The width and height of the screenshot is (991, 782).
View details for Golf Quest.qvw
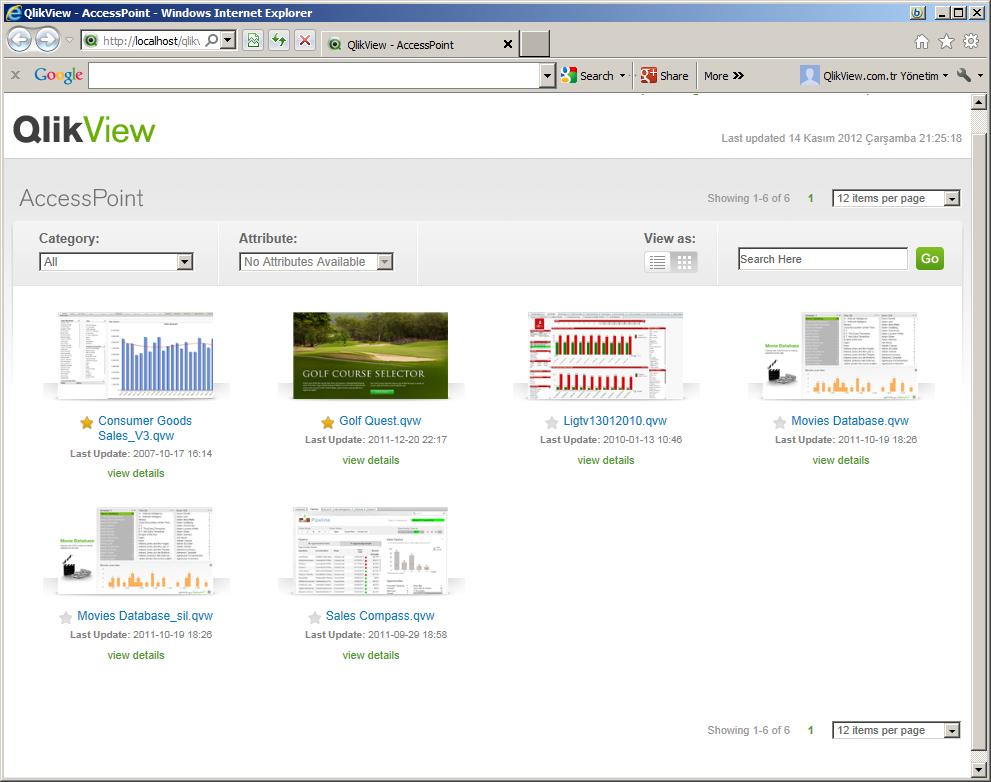coord(371,460)
